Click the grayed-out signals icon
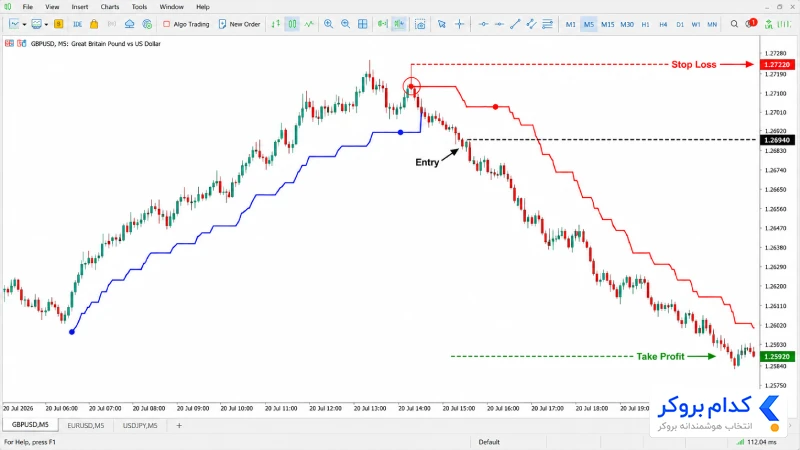The image size is (800, 450). (112, 24)
